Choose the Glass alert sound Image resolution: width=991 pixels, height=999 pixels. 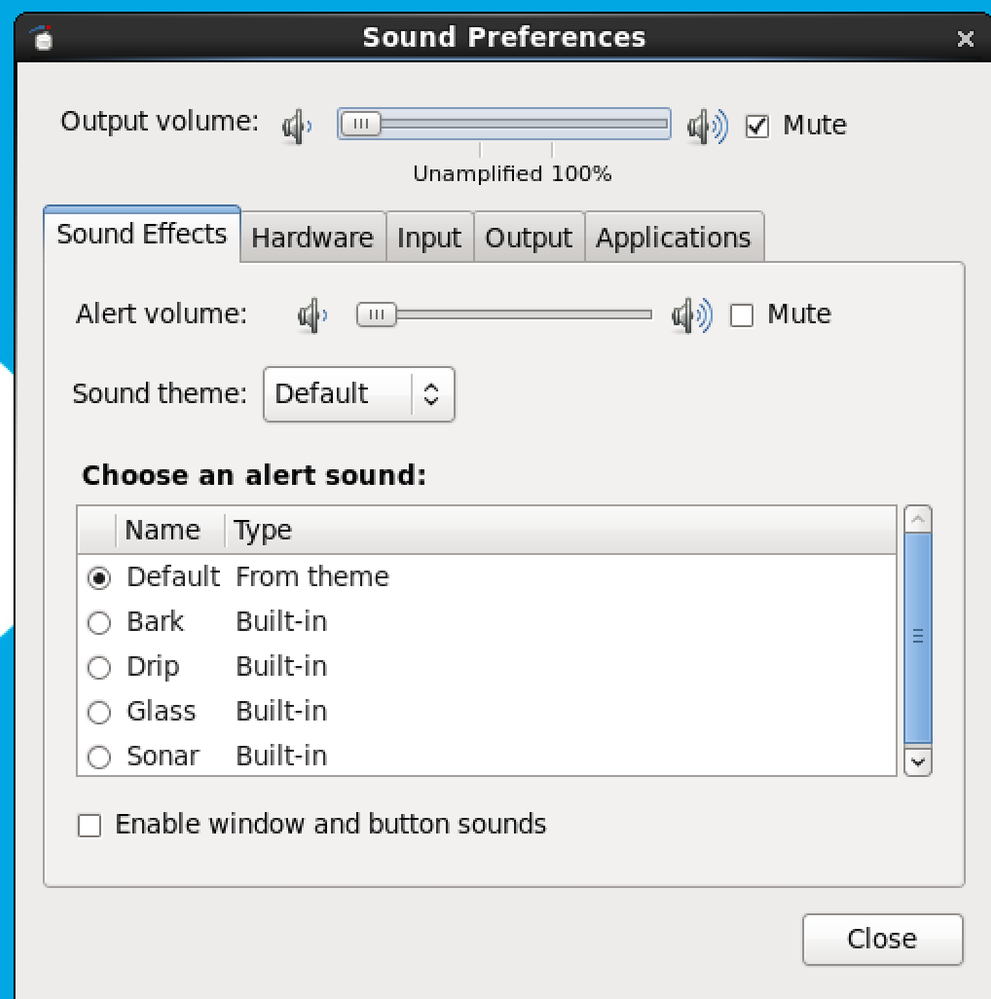[x=99, y=713]
